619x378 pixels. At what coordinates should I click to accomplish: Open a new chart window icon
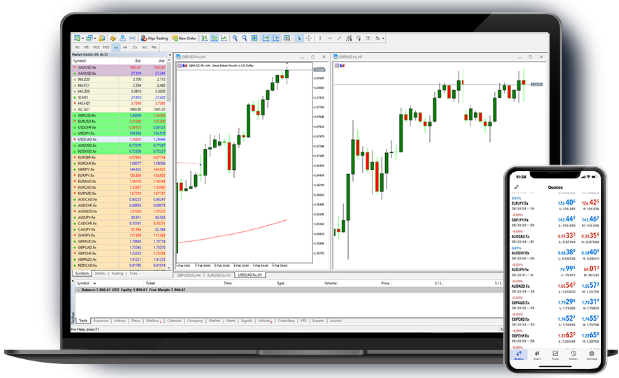pos(77,38)
